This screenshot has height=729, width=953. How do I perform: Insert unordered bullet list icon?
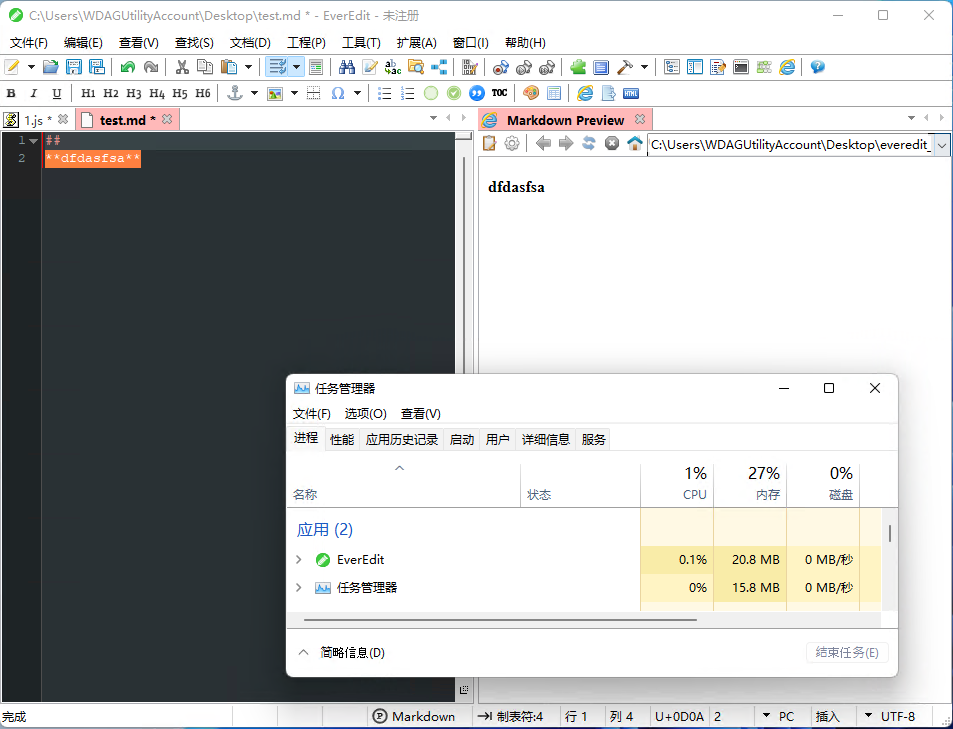coord(385,93)
